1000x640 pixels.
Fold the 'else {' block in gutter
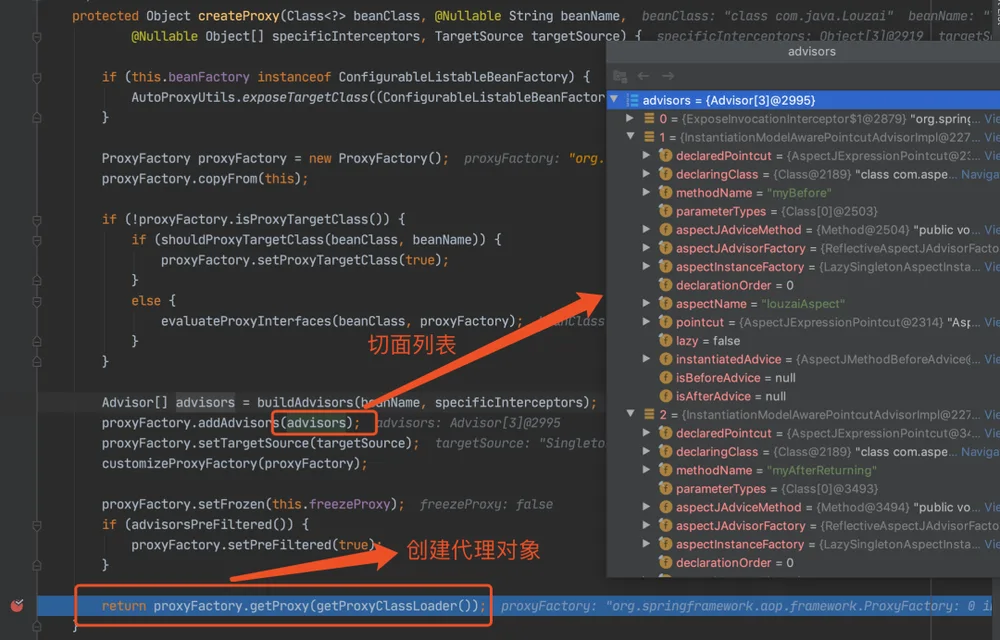point(37,301)
